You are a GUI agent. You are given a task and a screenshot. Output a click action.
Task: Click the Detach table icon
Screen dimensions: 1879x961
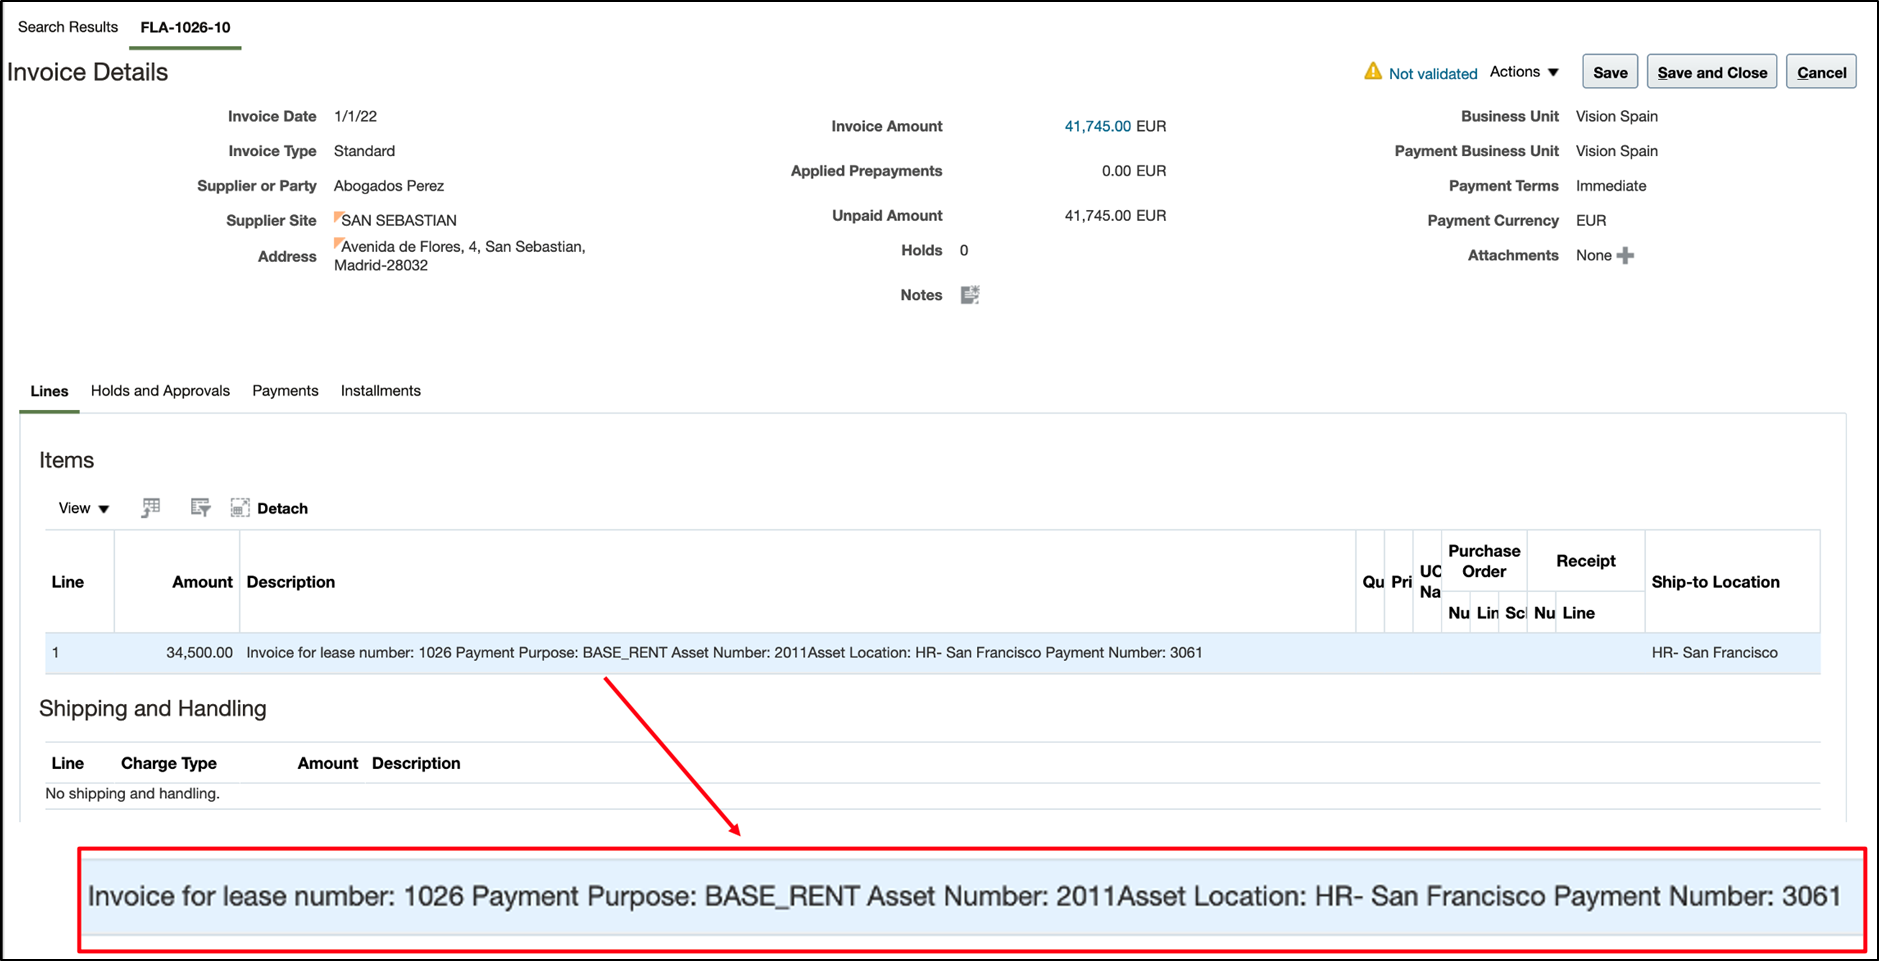tap(240, 508)
